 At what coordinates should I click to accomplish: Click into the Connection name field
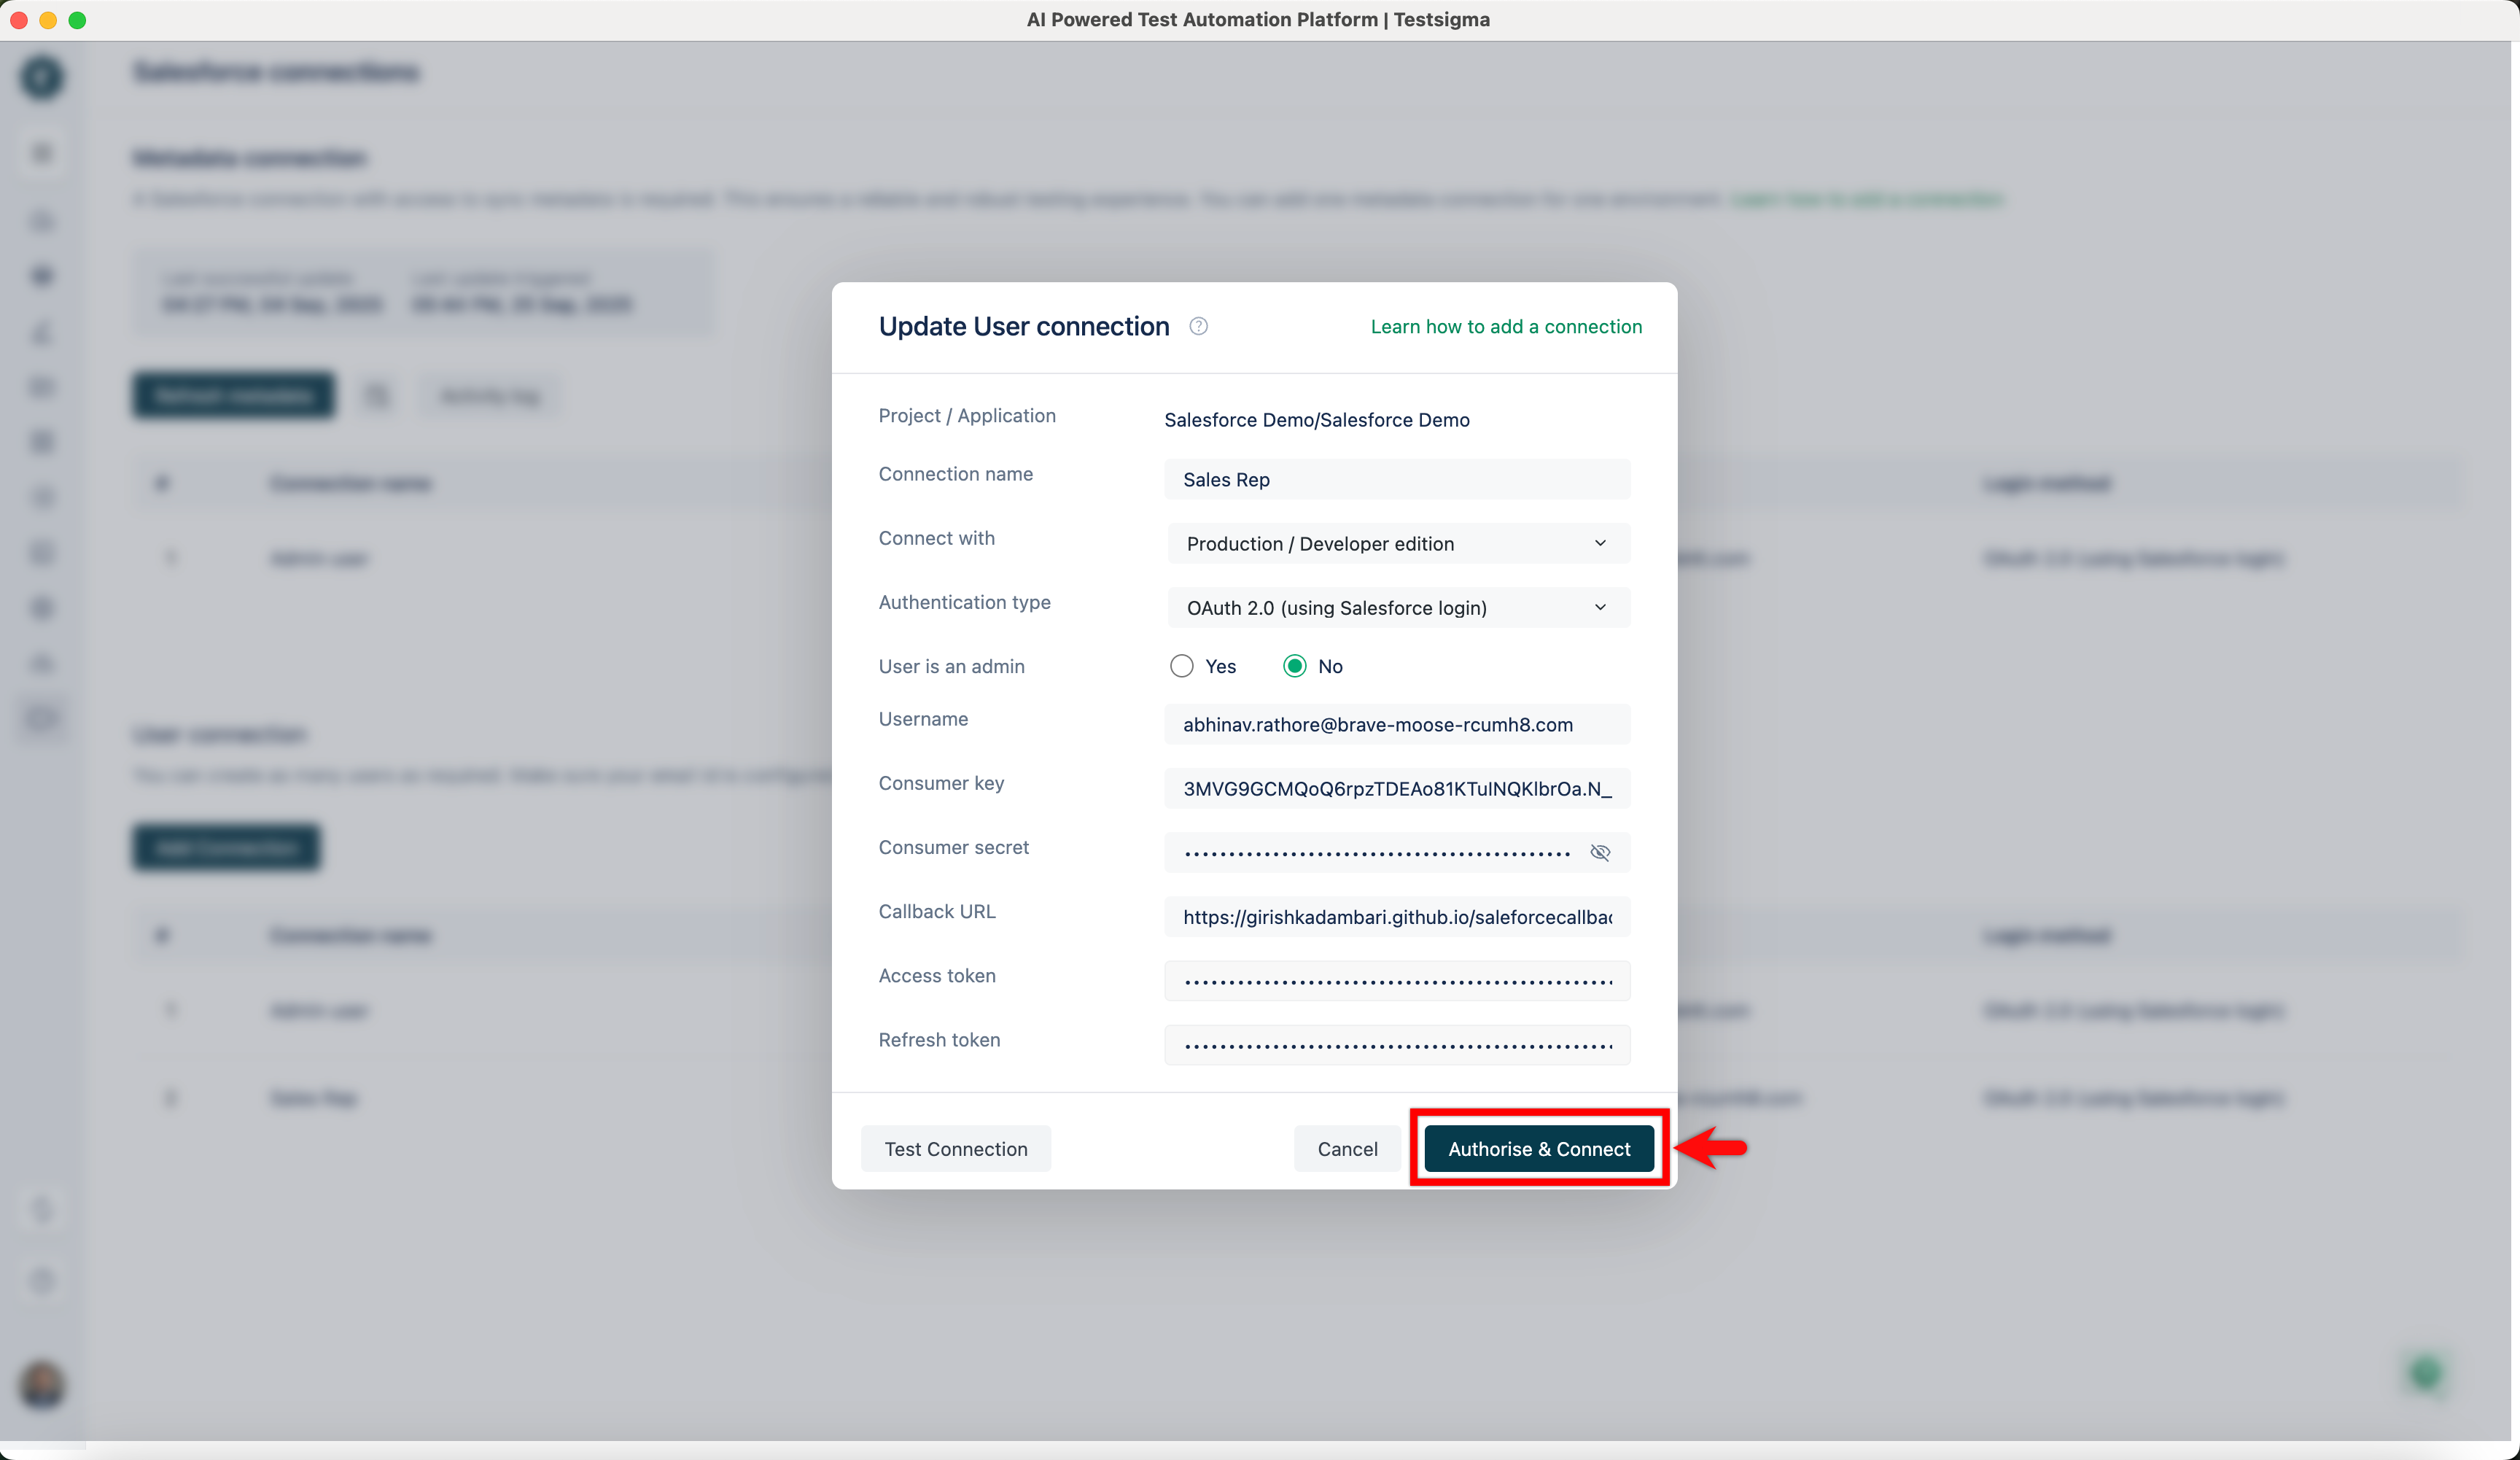click(1396, 479)
